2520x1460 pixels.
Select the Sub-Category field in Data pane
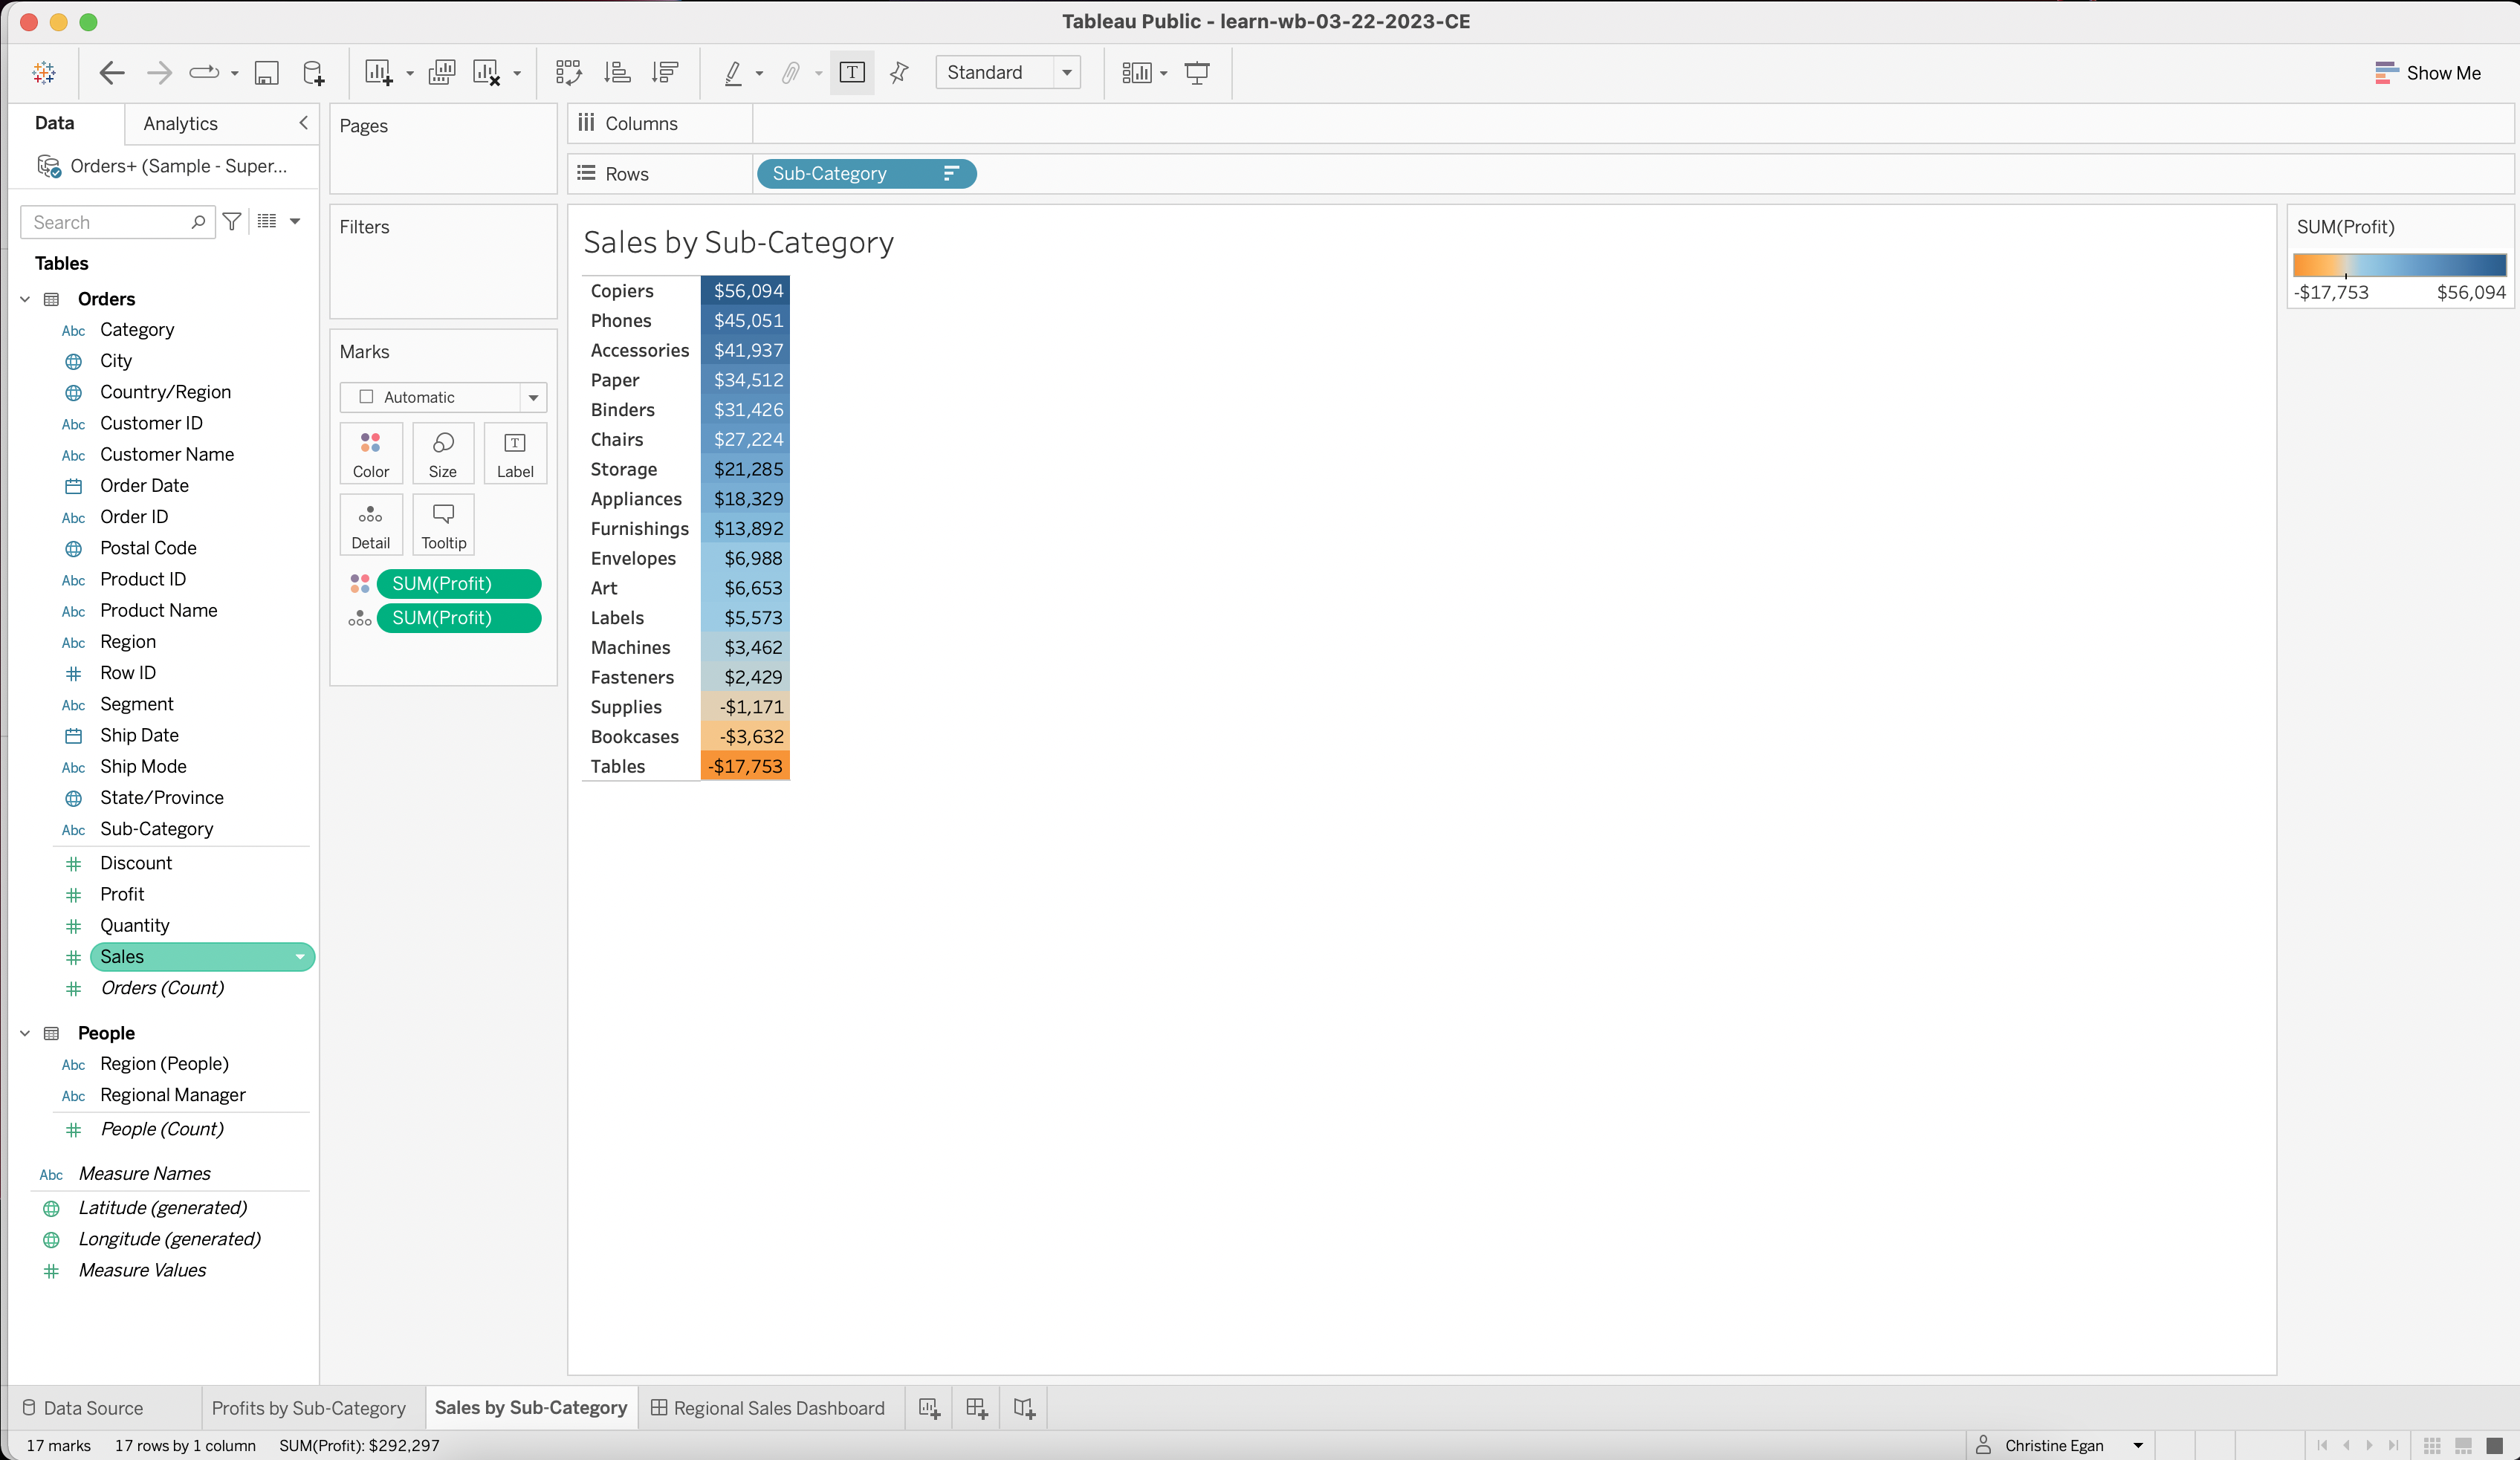coord(156,829)
